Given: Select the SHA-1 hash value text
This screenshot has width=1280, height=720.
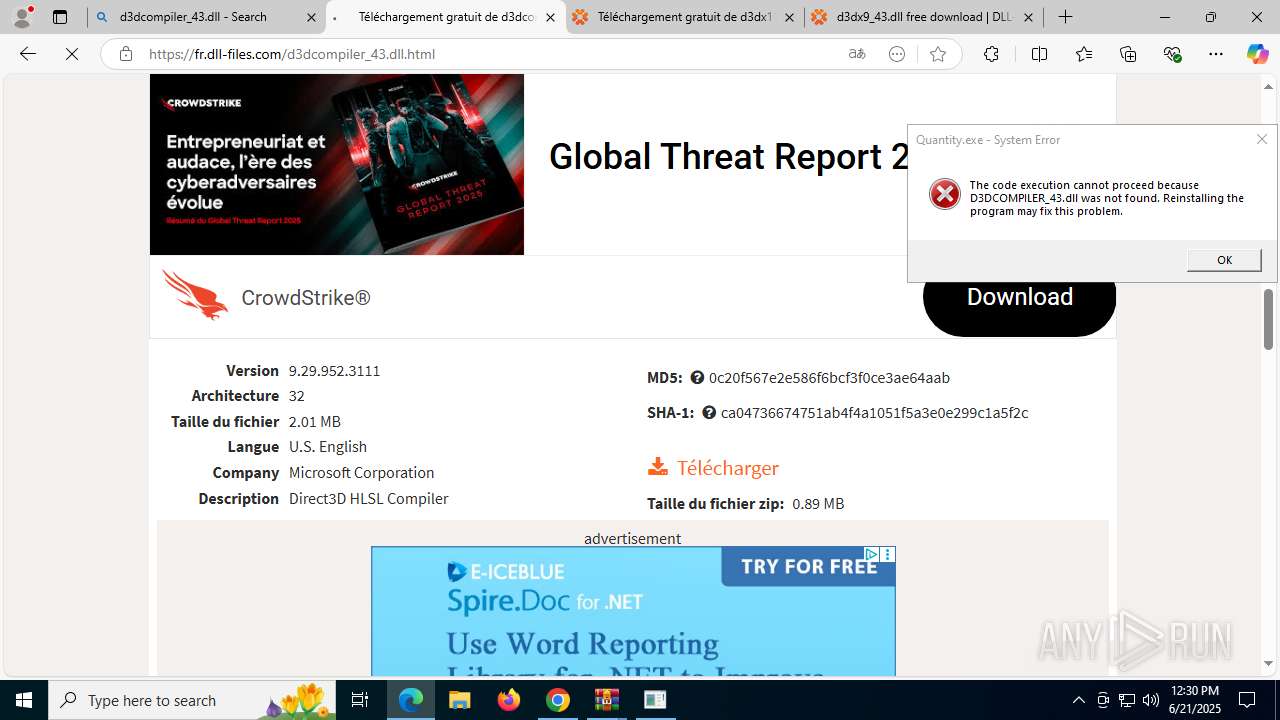Looking at the screenshot, I should pos(874,413).
